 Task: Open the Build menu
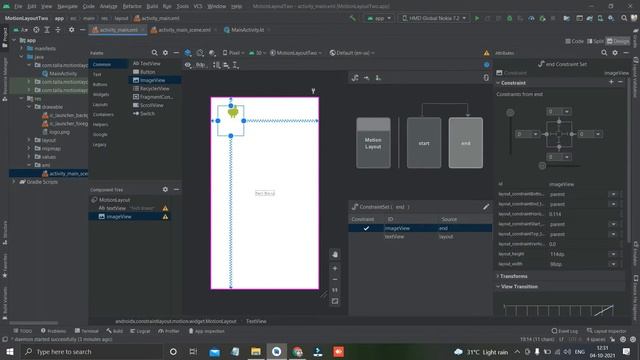tap(152, 6)
